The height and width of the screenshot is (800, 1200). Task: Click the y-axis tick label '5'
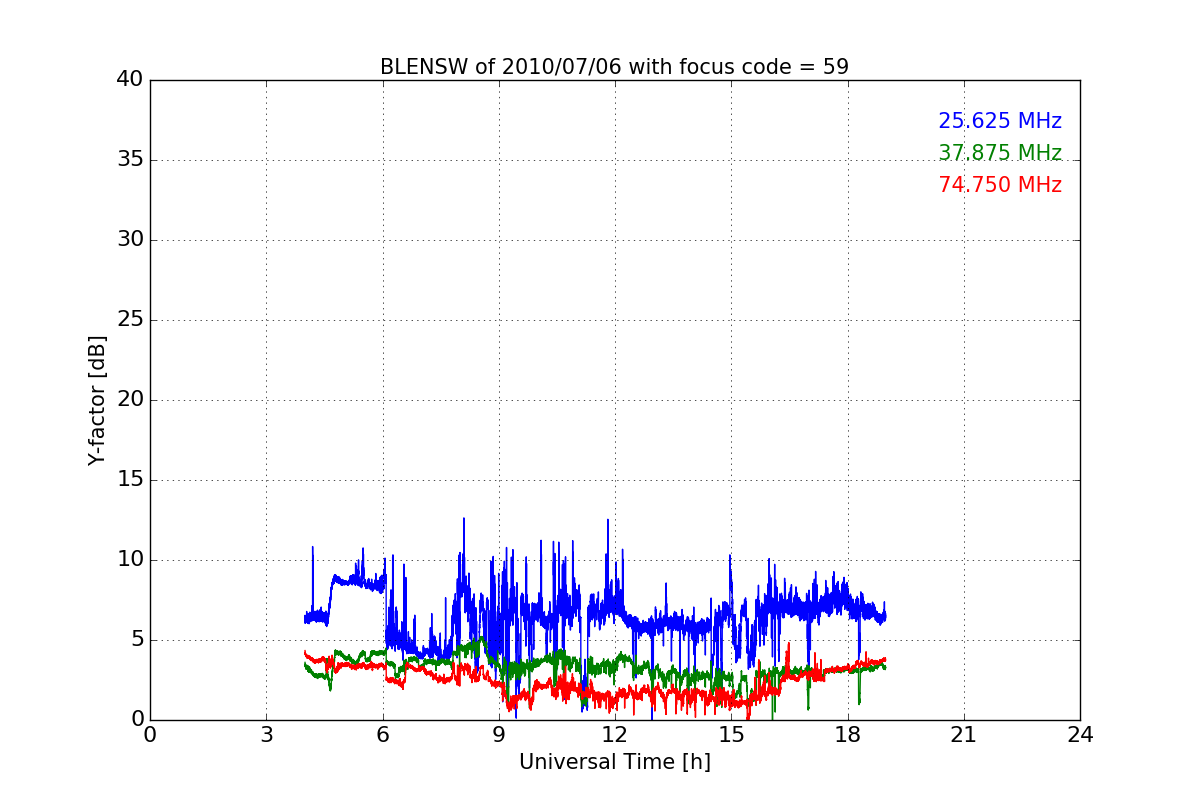(x=137, y=640)
